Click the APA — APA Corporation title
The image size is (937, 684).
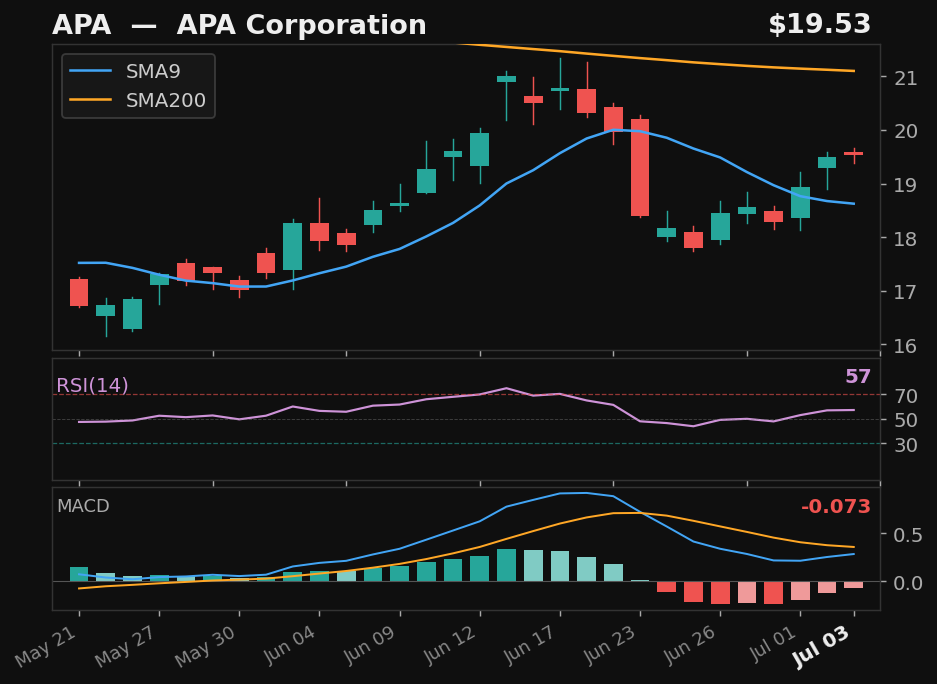coord(239,25)
